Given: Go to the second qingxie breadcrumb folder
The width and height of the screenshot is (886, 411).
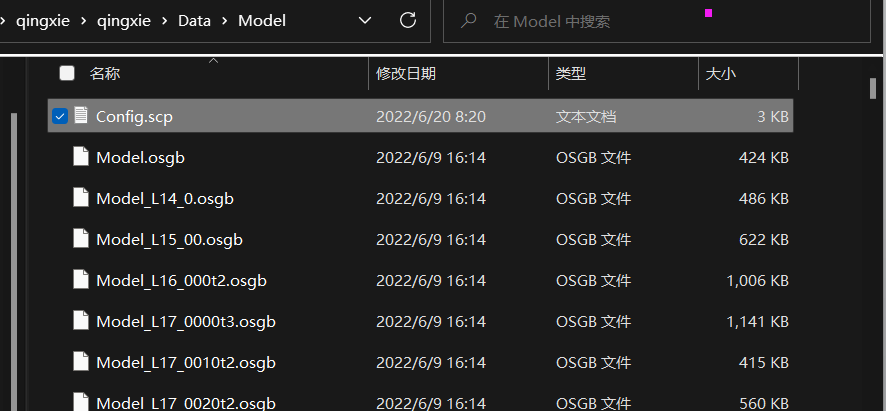Looking at the screenshot, I should (x=124, y=21).
